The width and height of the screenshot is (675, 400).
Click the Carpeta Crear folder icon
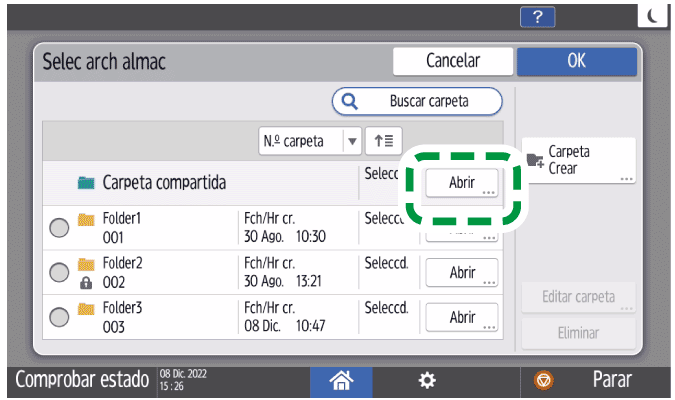click(x=535, y=160)
